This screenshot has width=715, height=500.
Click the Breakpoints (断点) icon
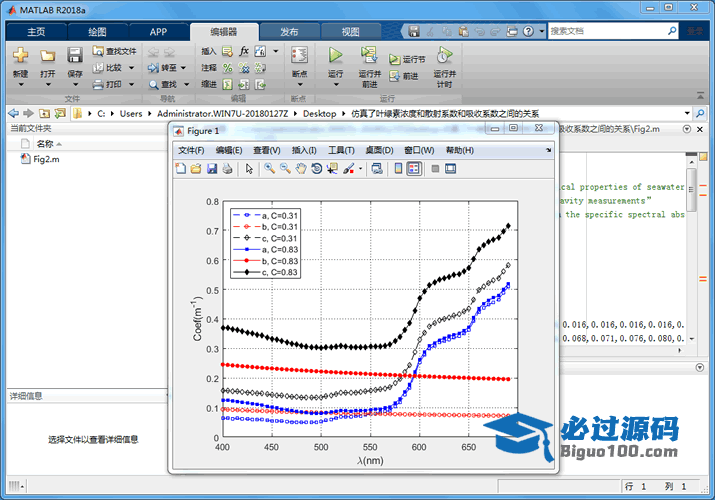pos(300,56)
